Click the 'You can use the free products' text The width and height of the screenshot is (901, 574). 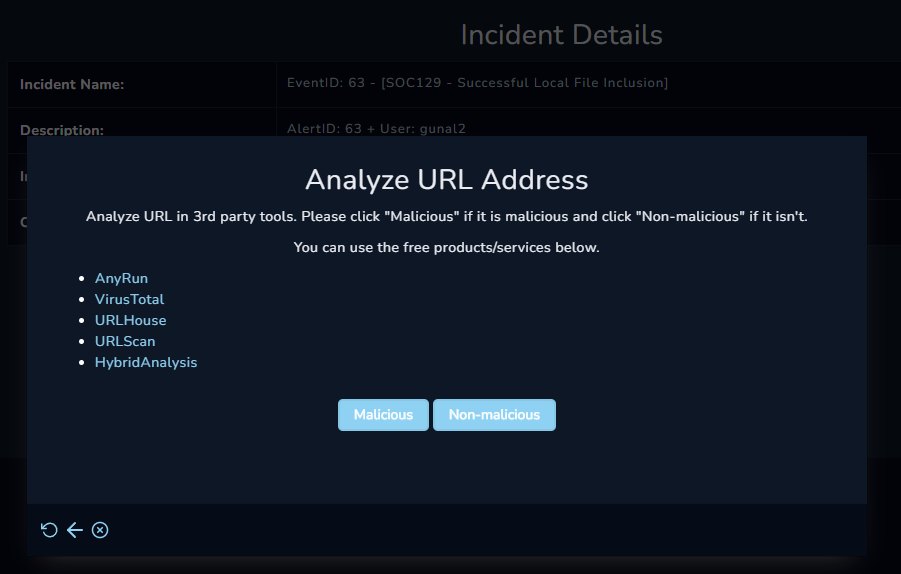point(446,248)
